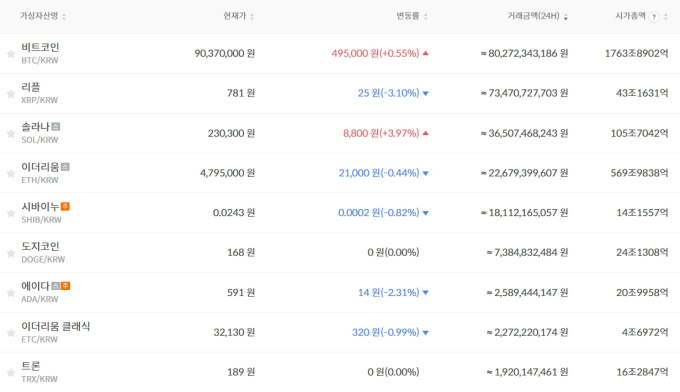Click the DOGE/KRW ticker label
Viewport: 680px width, 392px height.
click(x=43, y=259)
